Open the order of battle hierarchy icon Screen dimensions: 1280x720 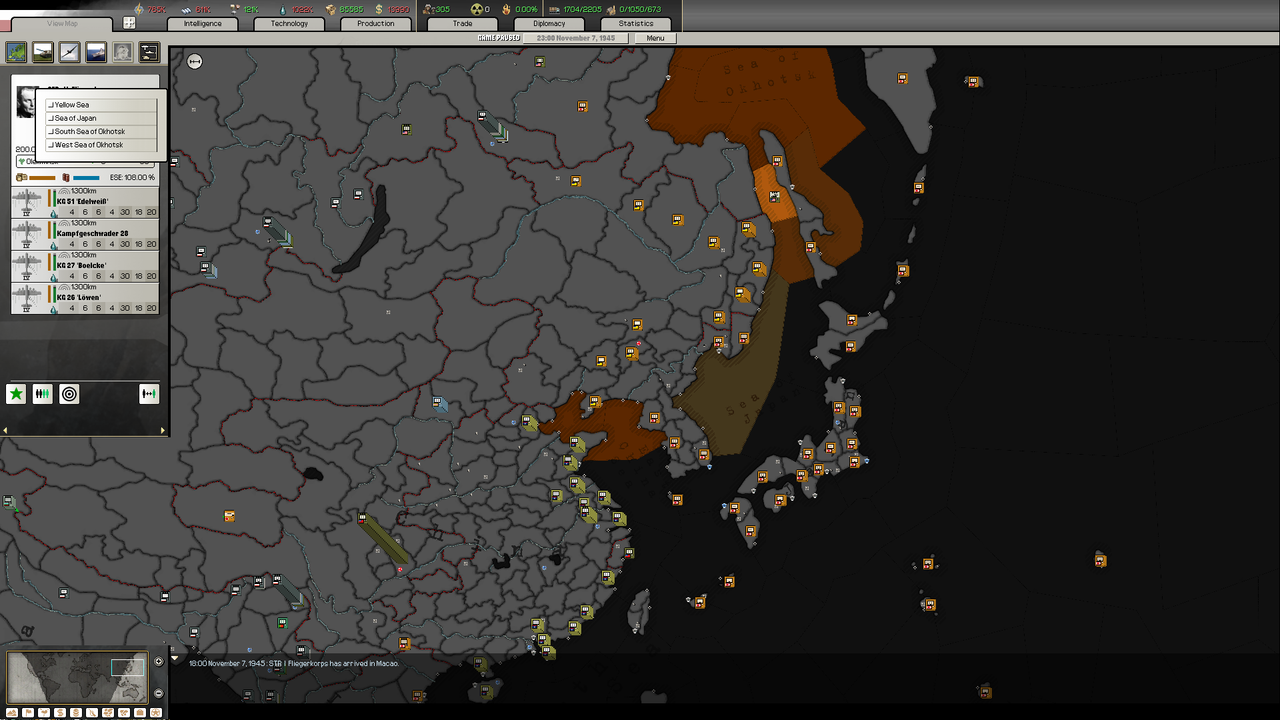[149, 52]
